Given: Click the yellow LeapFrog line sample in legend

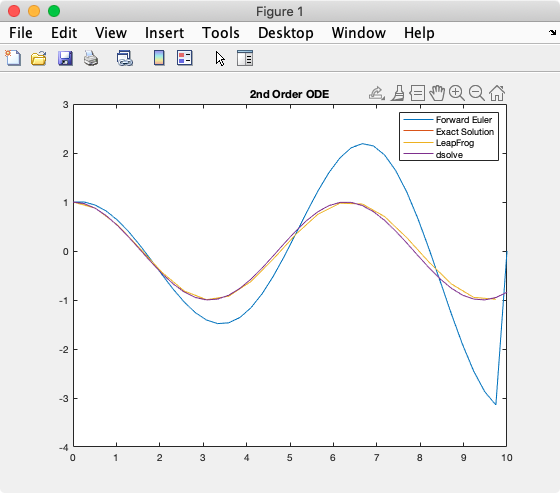Looking at the screenshot, I should [x=418, y=143].
